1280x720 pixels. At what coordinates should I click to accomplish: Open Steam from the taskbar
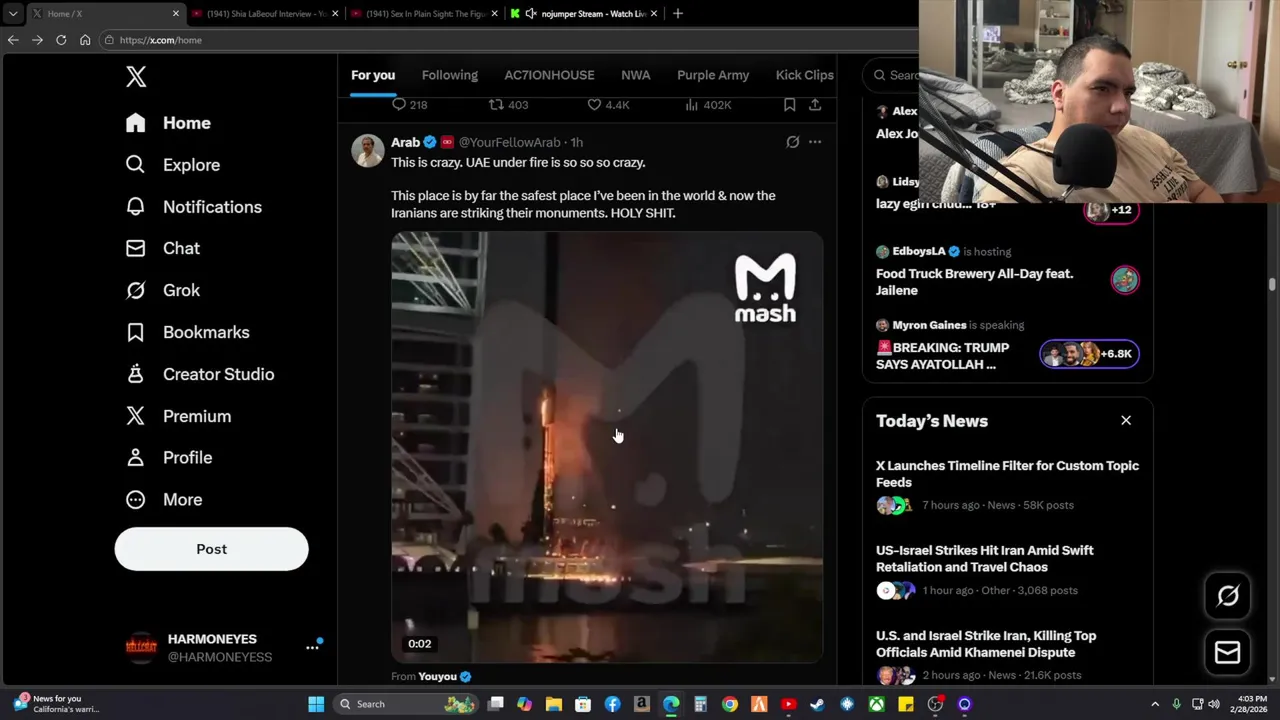817,704
